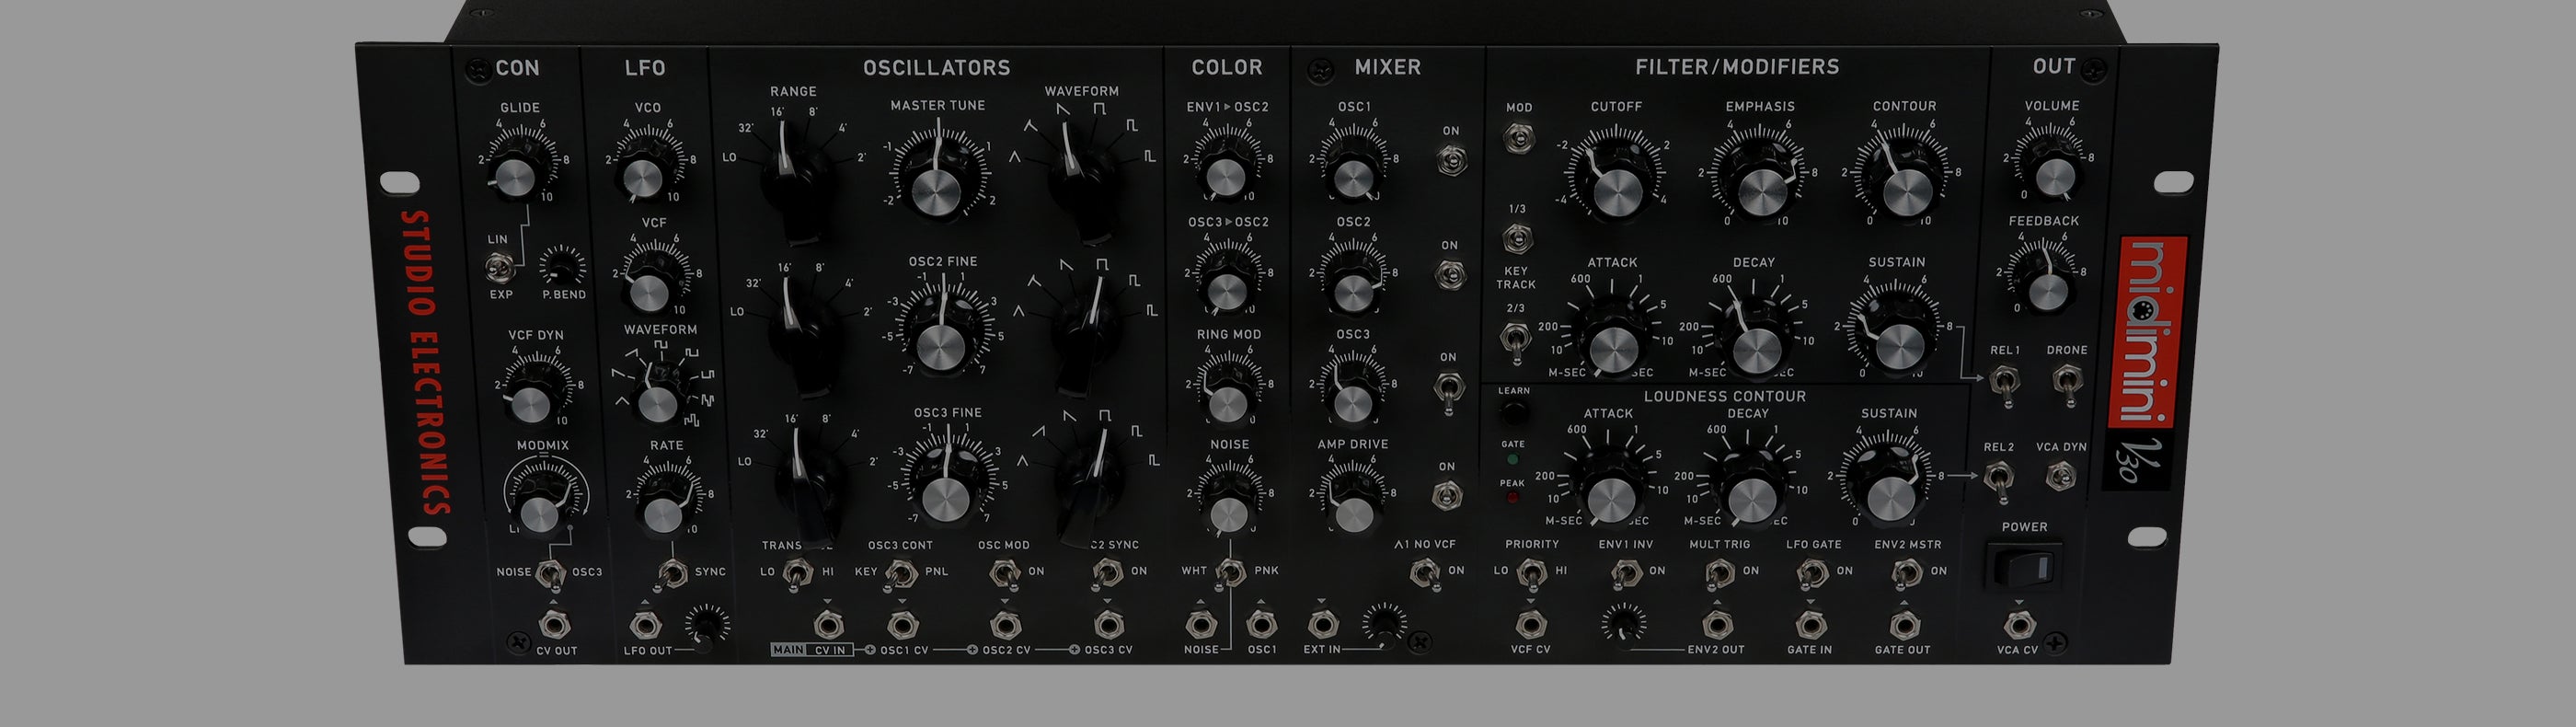Click the VCF DYN knob
The height and width of the screenshot is (727, 2576).
(x=531, y=403)
